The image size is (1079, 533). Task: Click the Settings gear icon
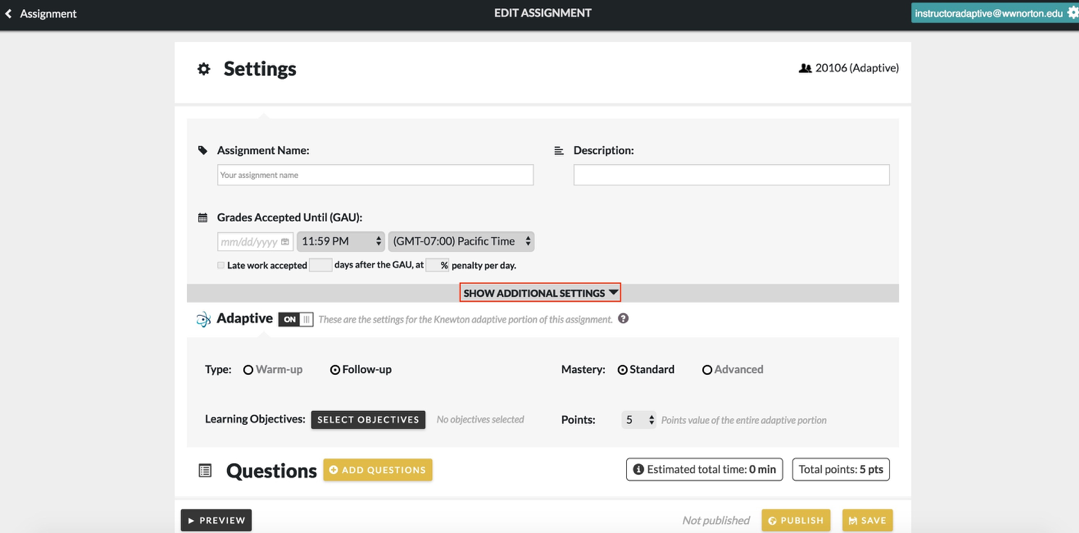[204, 69]
